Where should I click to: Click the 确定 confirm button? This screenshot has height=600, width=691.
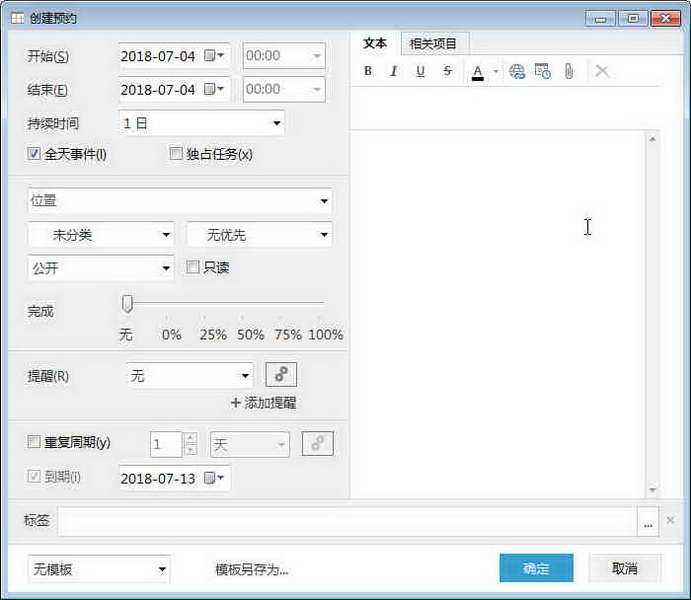point(536,568)
